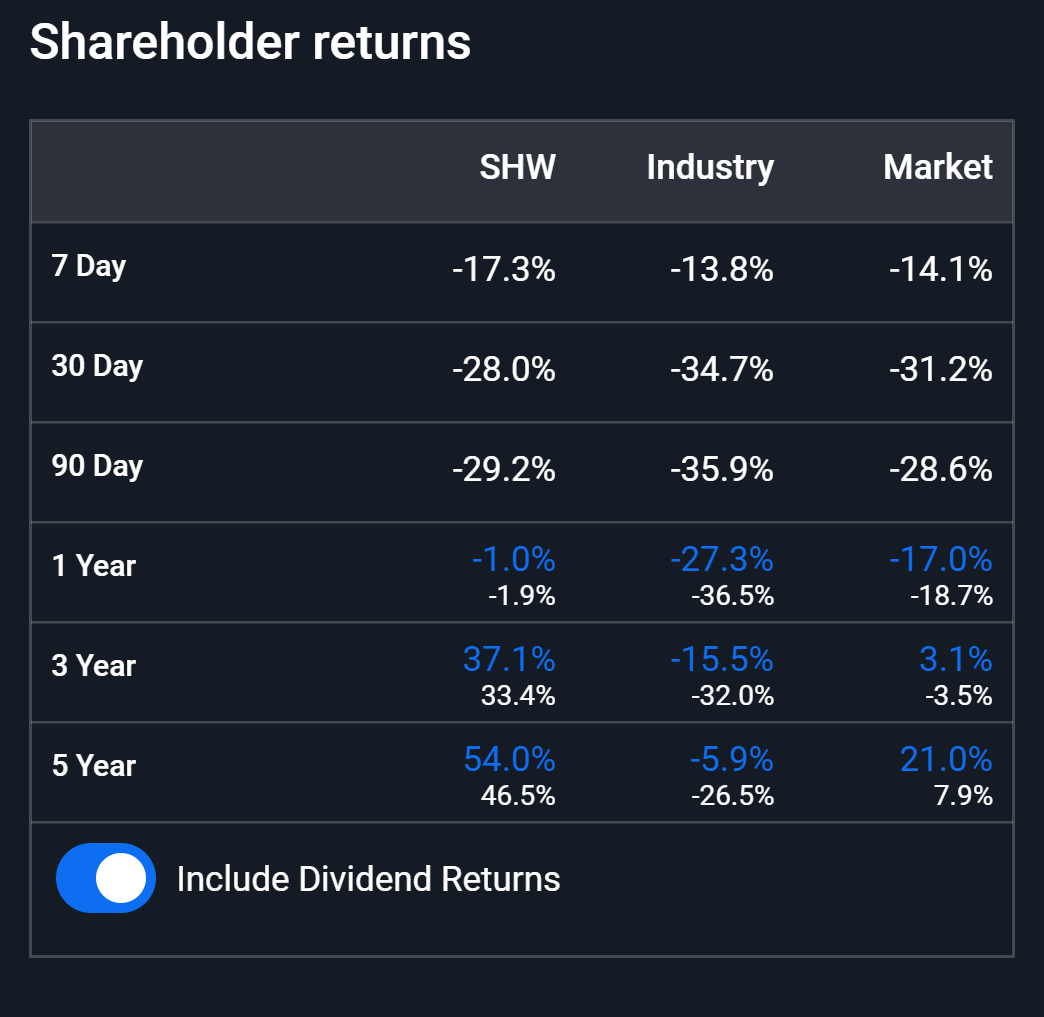Image resolution: width=1044 pixels, height=1017 pixels.
Task: Click SHW 3 Year price return 33.4%
Action: pyautogui.click(x=518, y=696)
